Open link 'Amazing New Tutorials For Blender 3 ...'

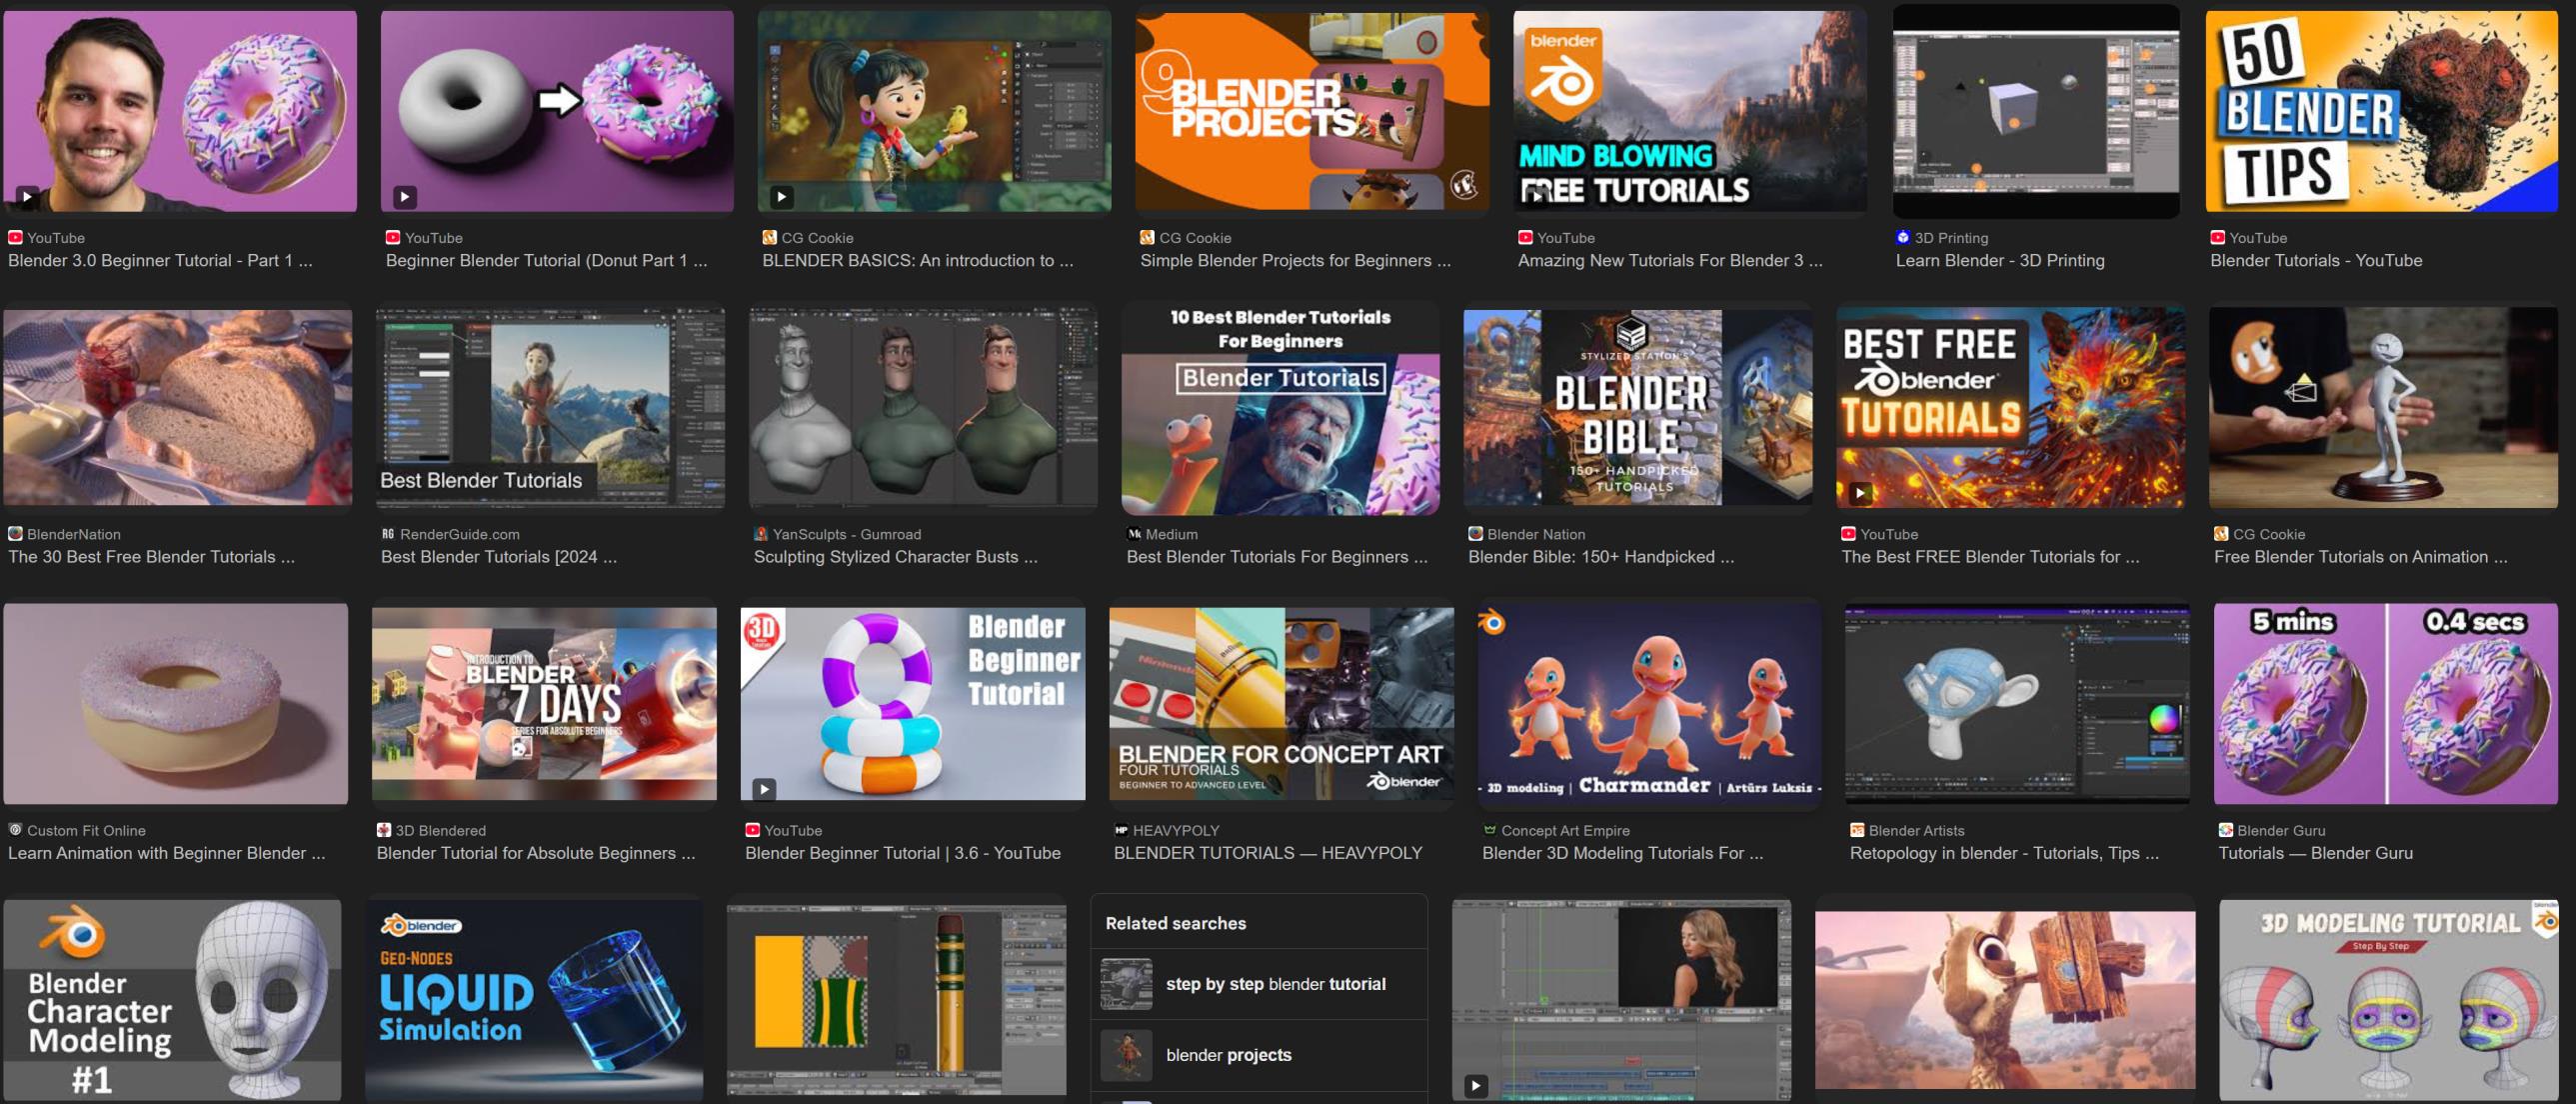tap(1670, 260)
